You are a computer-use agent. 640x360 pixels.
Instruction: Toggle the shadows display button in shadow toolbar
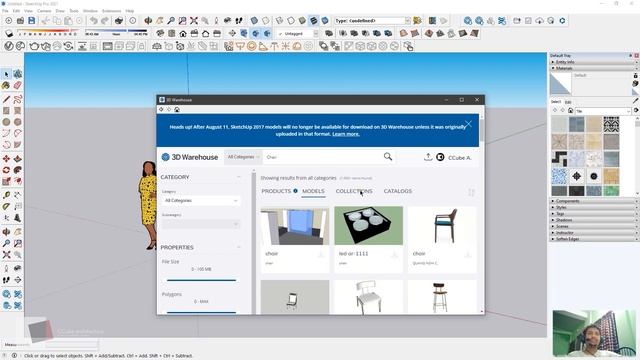coord(9,33)
